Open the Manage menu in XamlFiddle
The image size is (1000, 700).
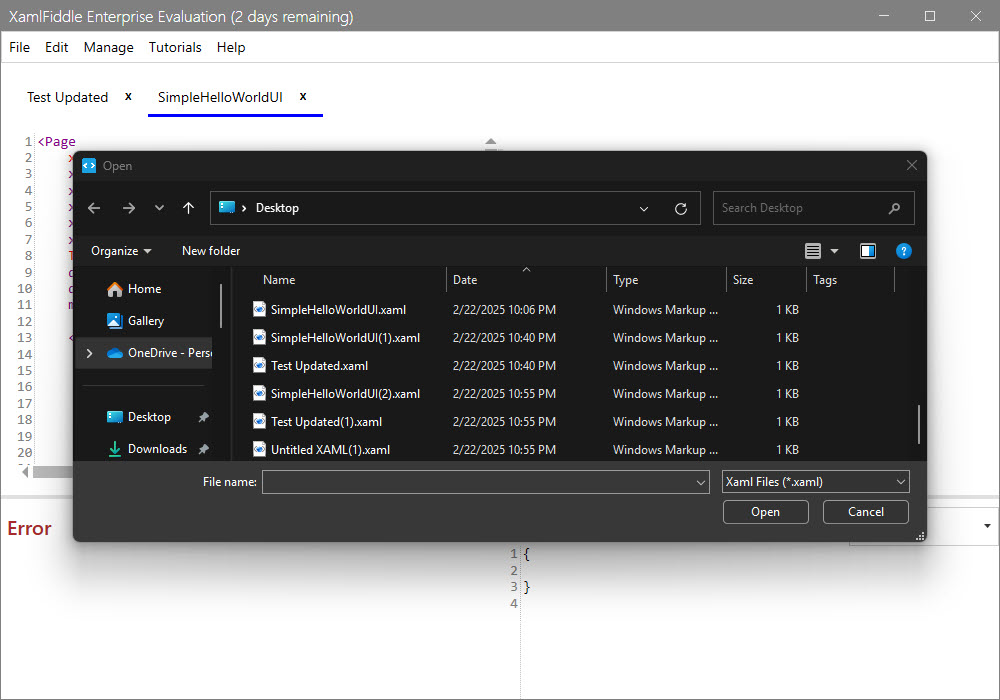click(108, 47)
